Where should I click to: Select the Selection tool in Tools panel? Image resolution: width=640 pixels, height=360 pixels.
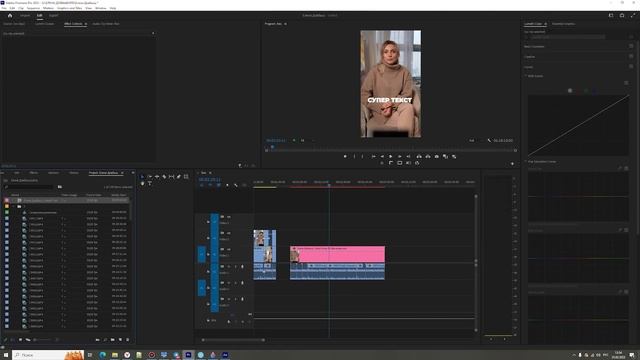142,177
